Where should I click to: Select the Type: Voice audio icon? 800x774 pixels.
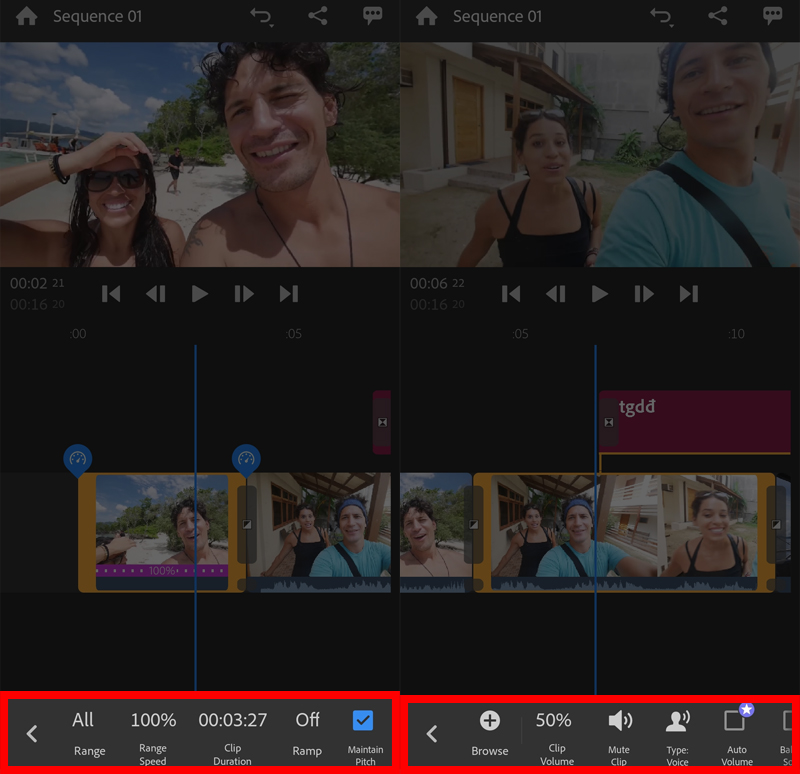[x=677, y=721]
